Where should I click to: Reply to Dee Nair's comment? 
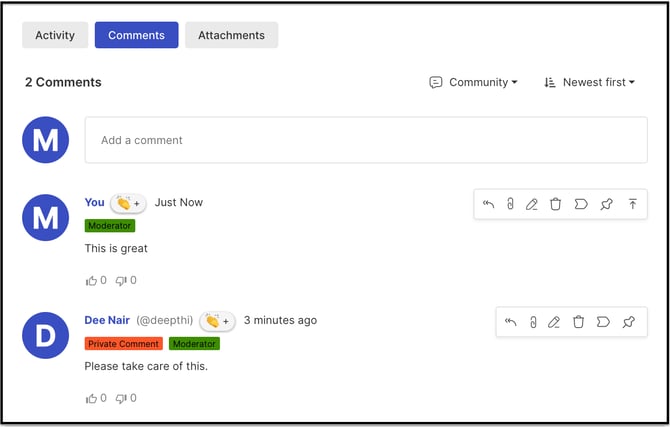click(x=511, y=322)
